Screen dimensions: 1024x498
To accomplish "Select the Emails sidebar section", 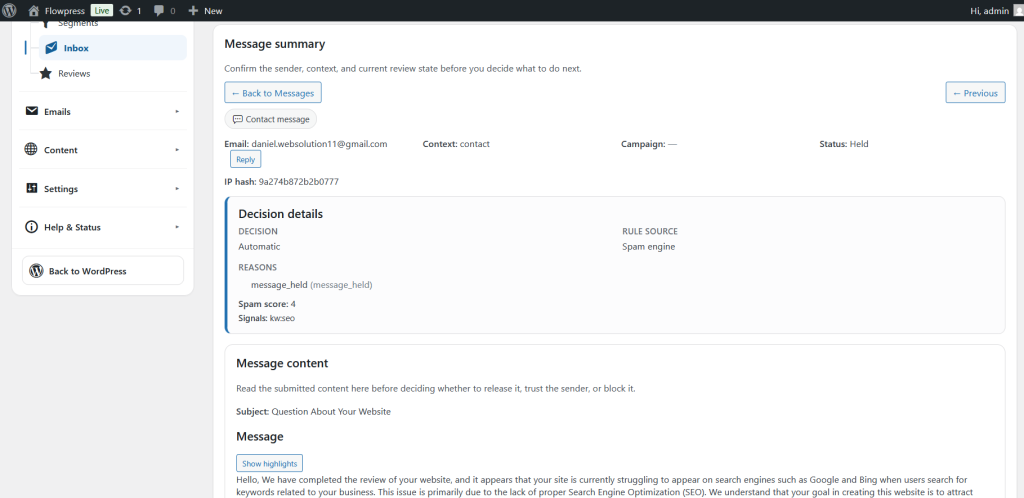I will 103,112.
